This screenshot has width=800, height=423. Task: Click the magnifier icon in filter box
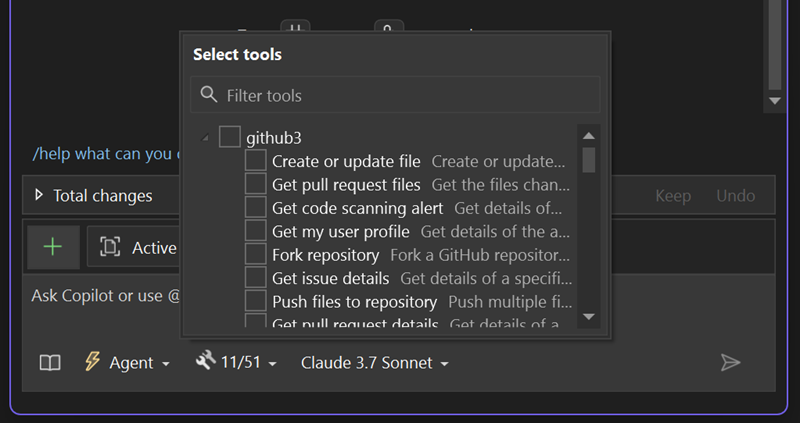(x=209, y=95)
